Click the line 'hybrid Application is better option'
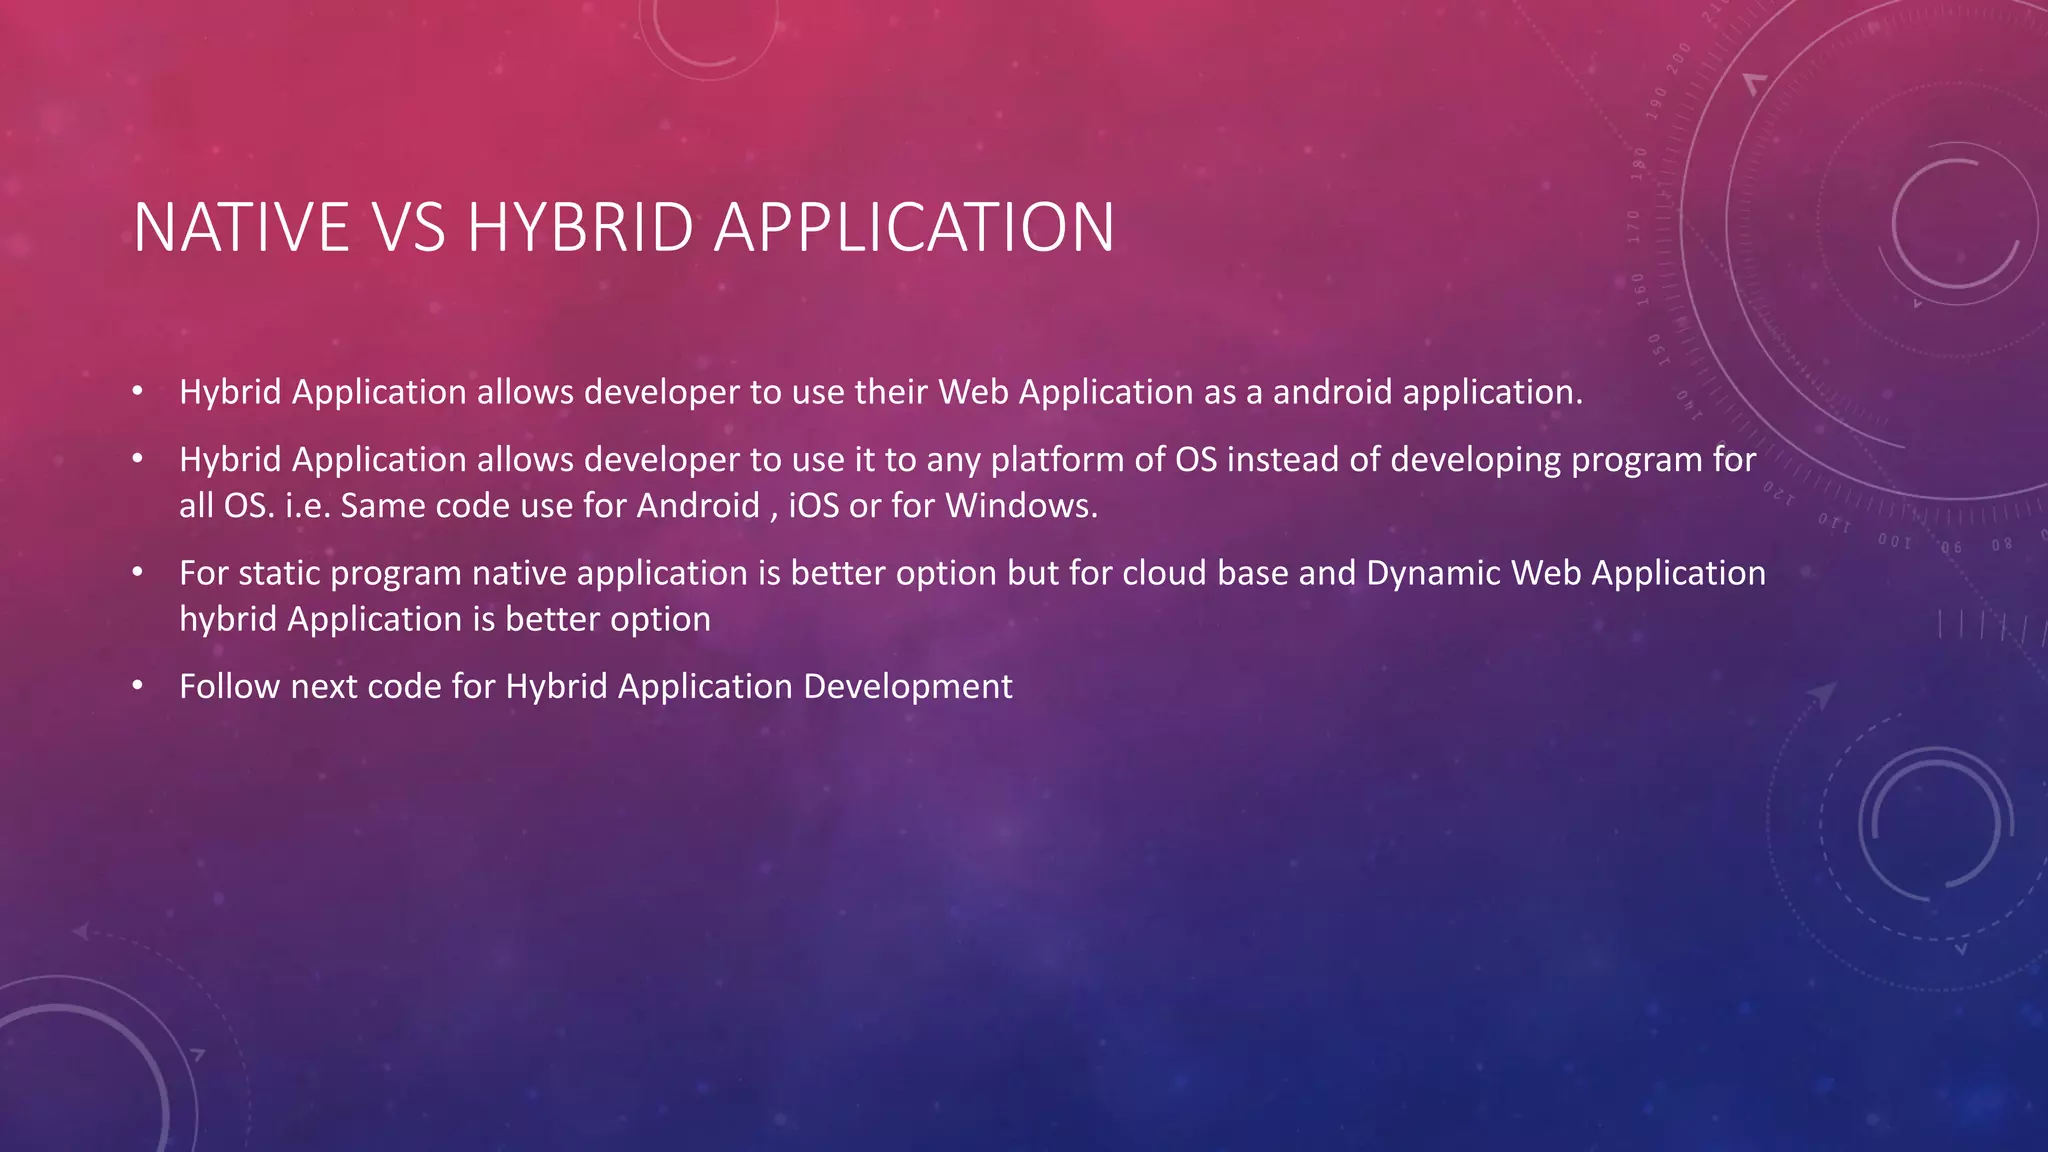Screen dimensions: 2048x1152 coord(445,619)
